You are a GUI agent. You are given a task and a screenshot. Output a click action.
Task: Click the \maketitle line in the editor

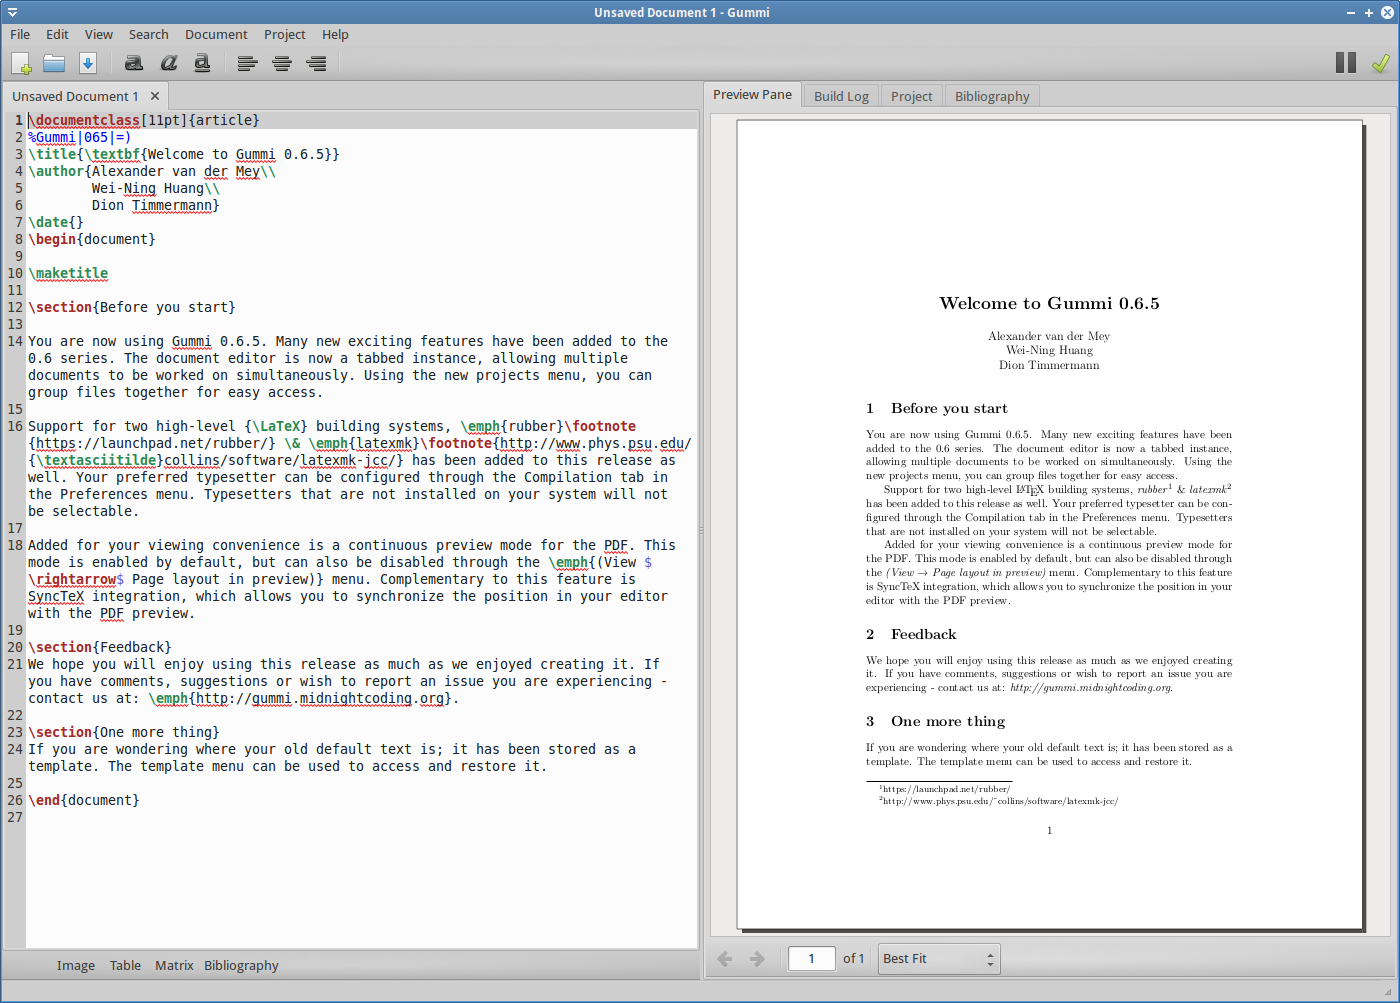pos(68,273)
